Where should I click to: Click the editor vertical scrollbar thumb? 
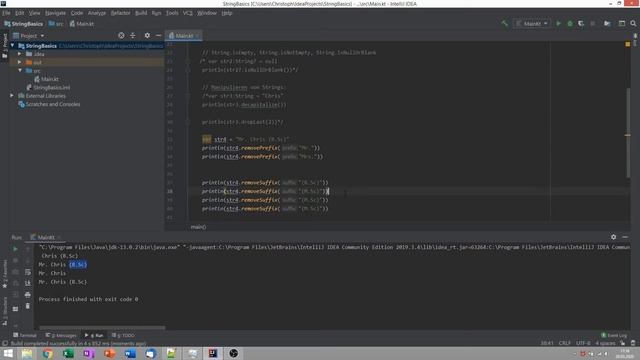click(x=628, y=133)
